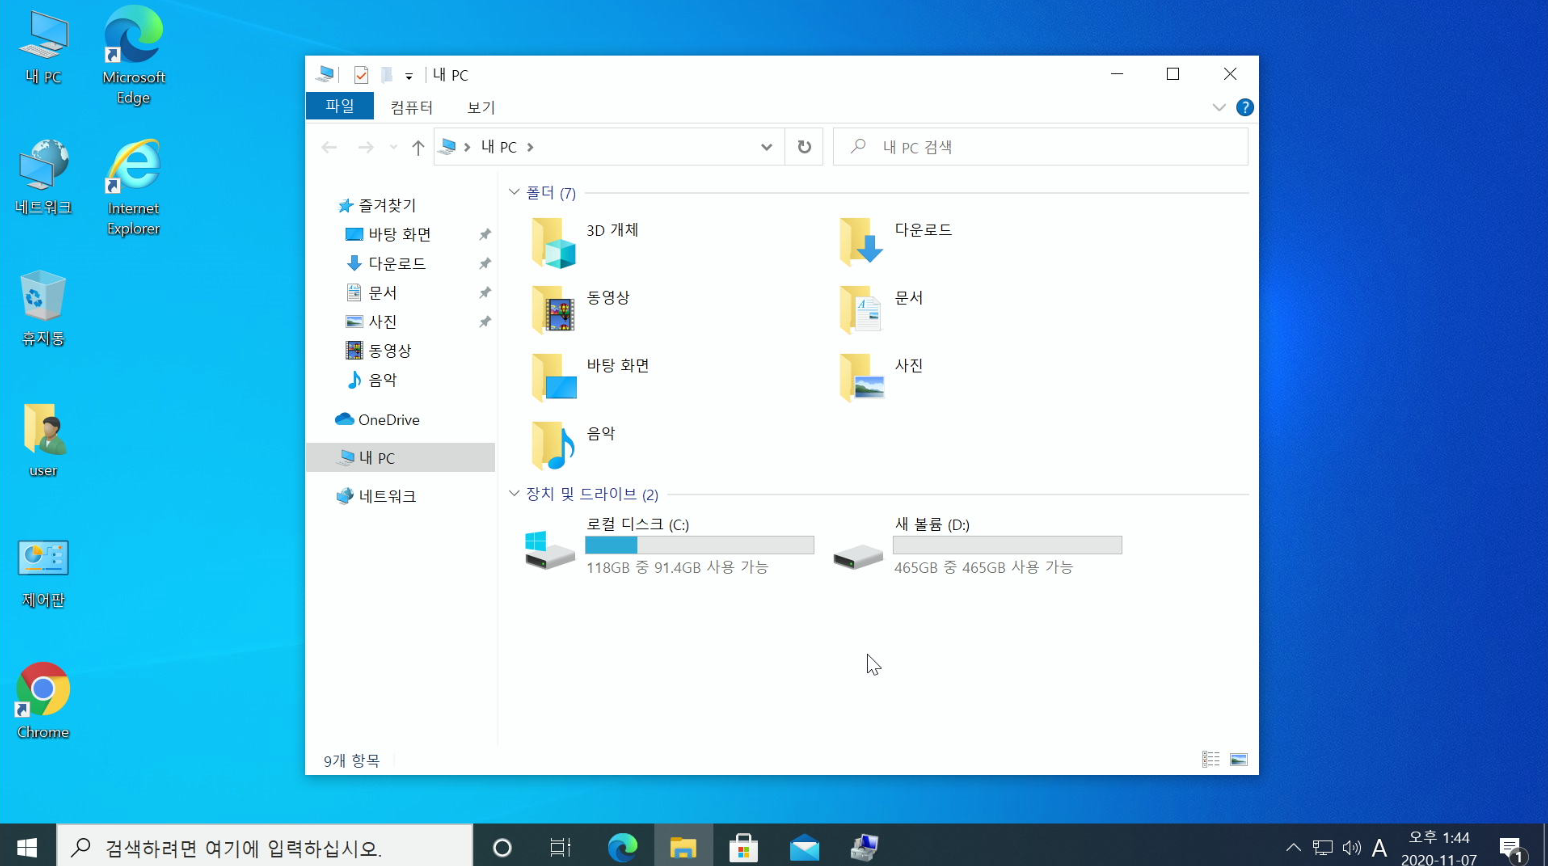
Task: Select the 새 볼륨 (D:) drive
Action: tap(977, 546)
